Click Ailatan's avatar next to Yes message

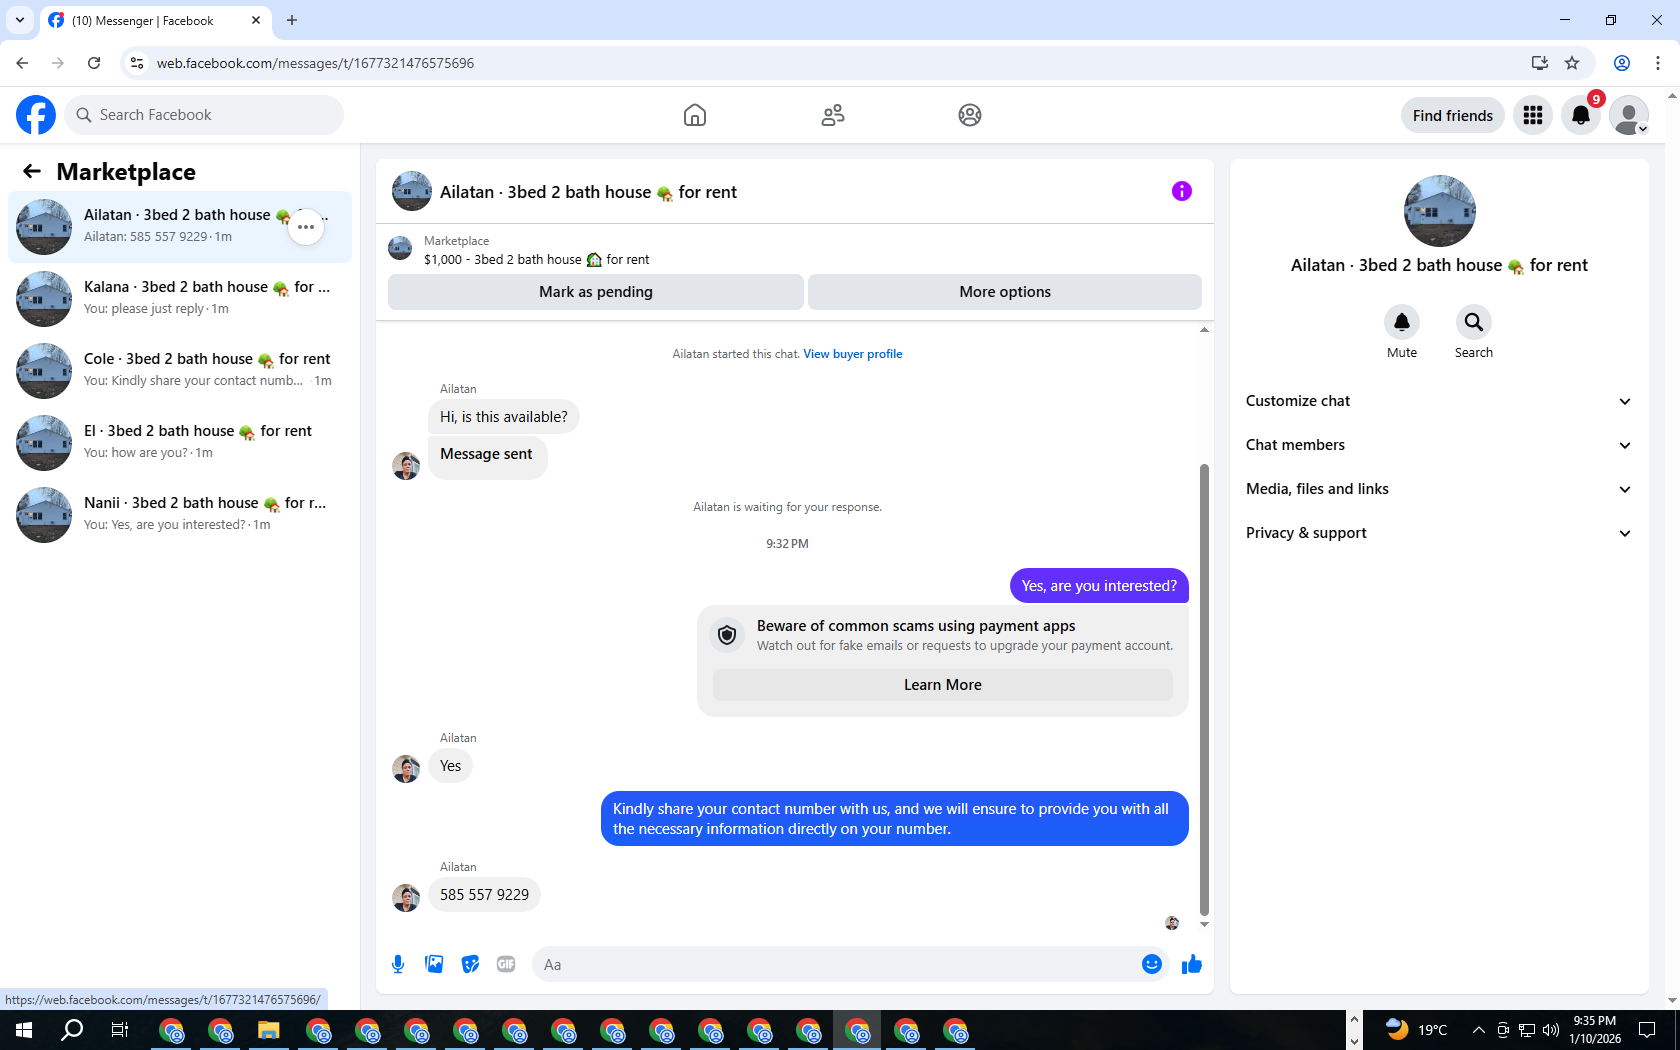click(x=406, y=768)
